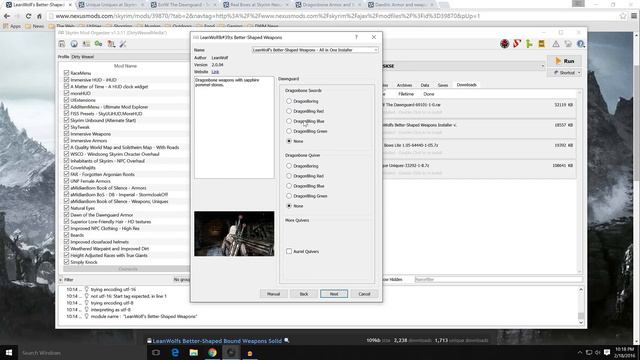
Task: Open File Explorer from the taskbar
Action: point(194,352)
